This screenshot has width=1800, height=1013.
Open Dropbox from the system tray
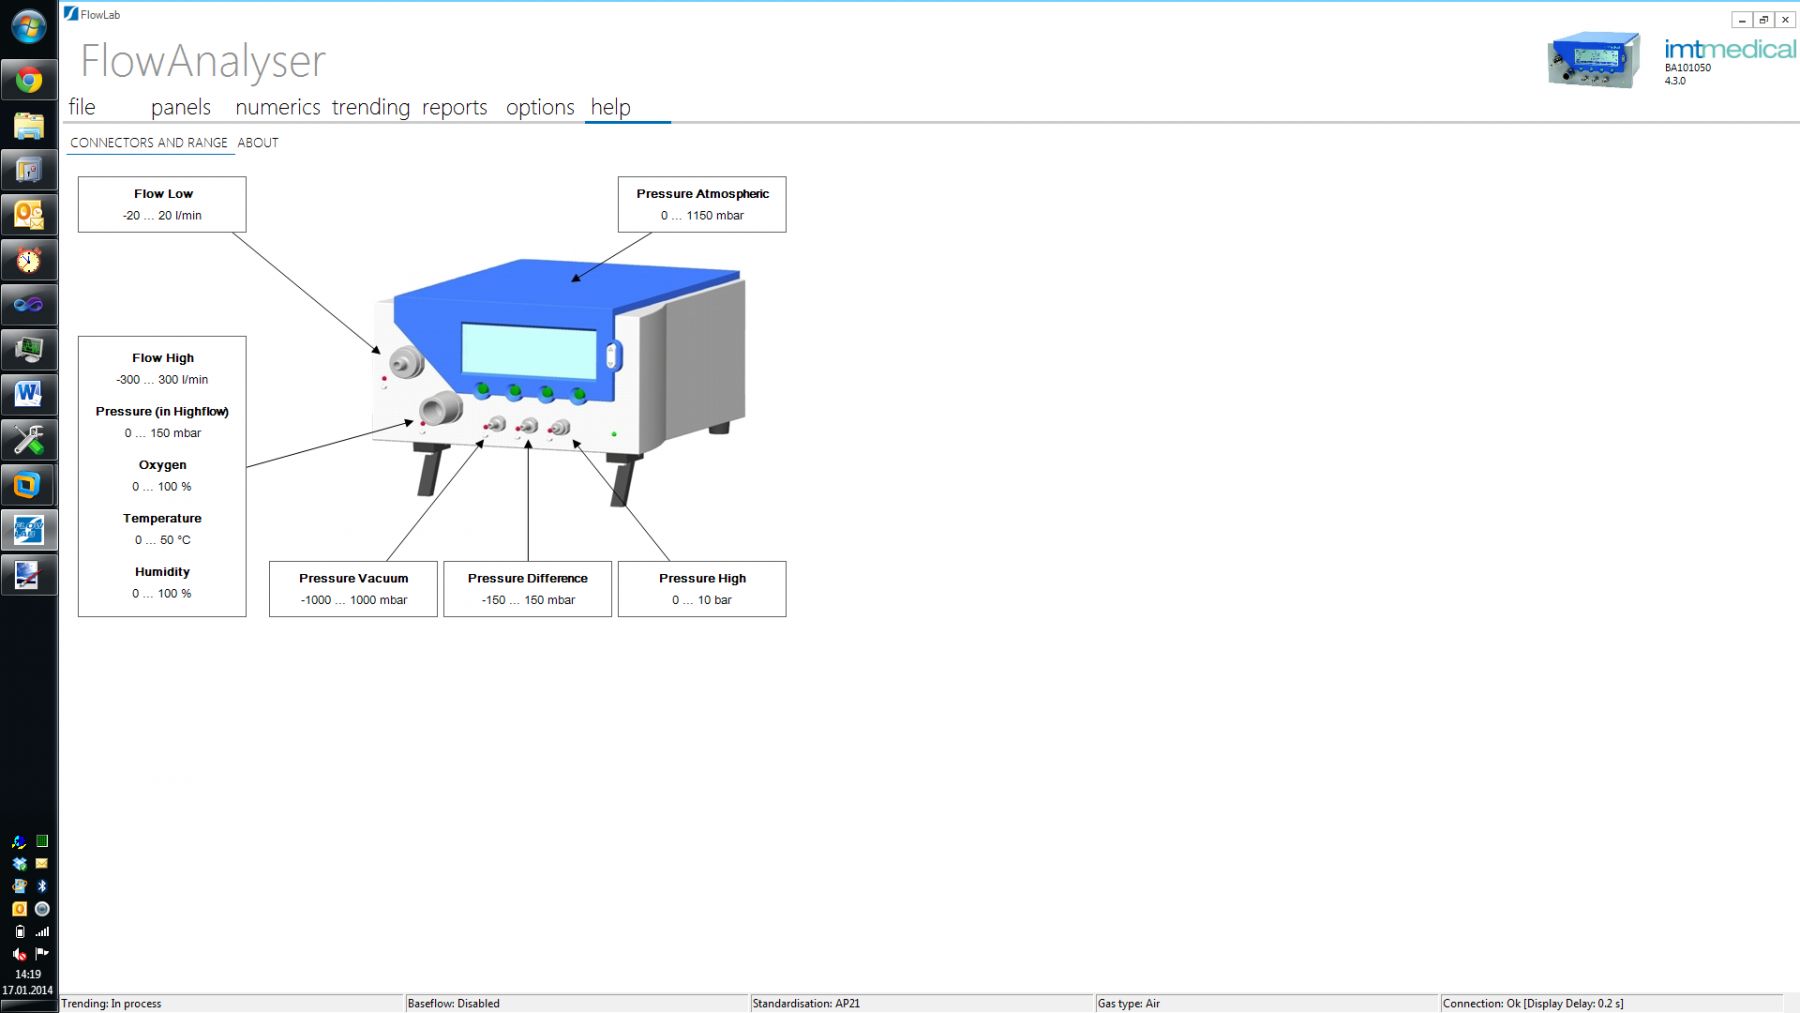(19, 864)
